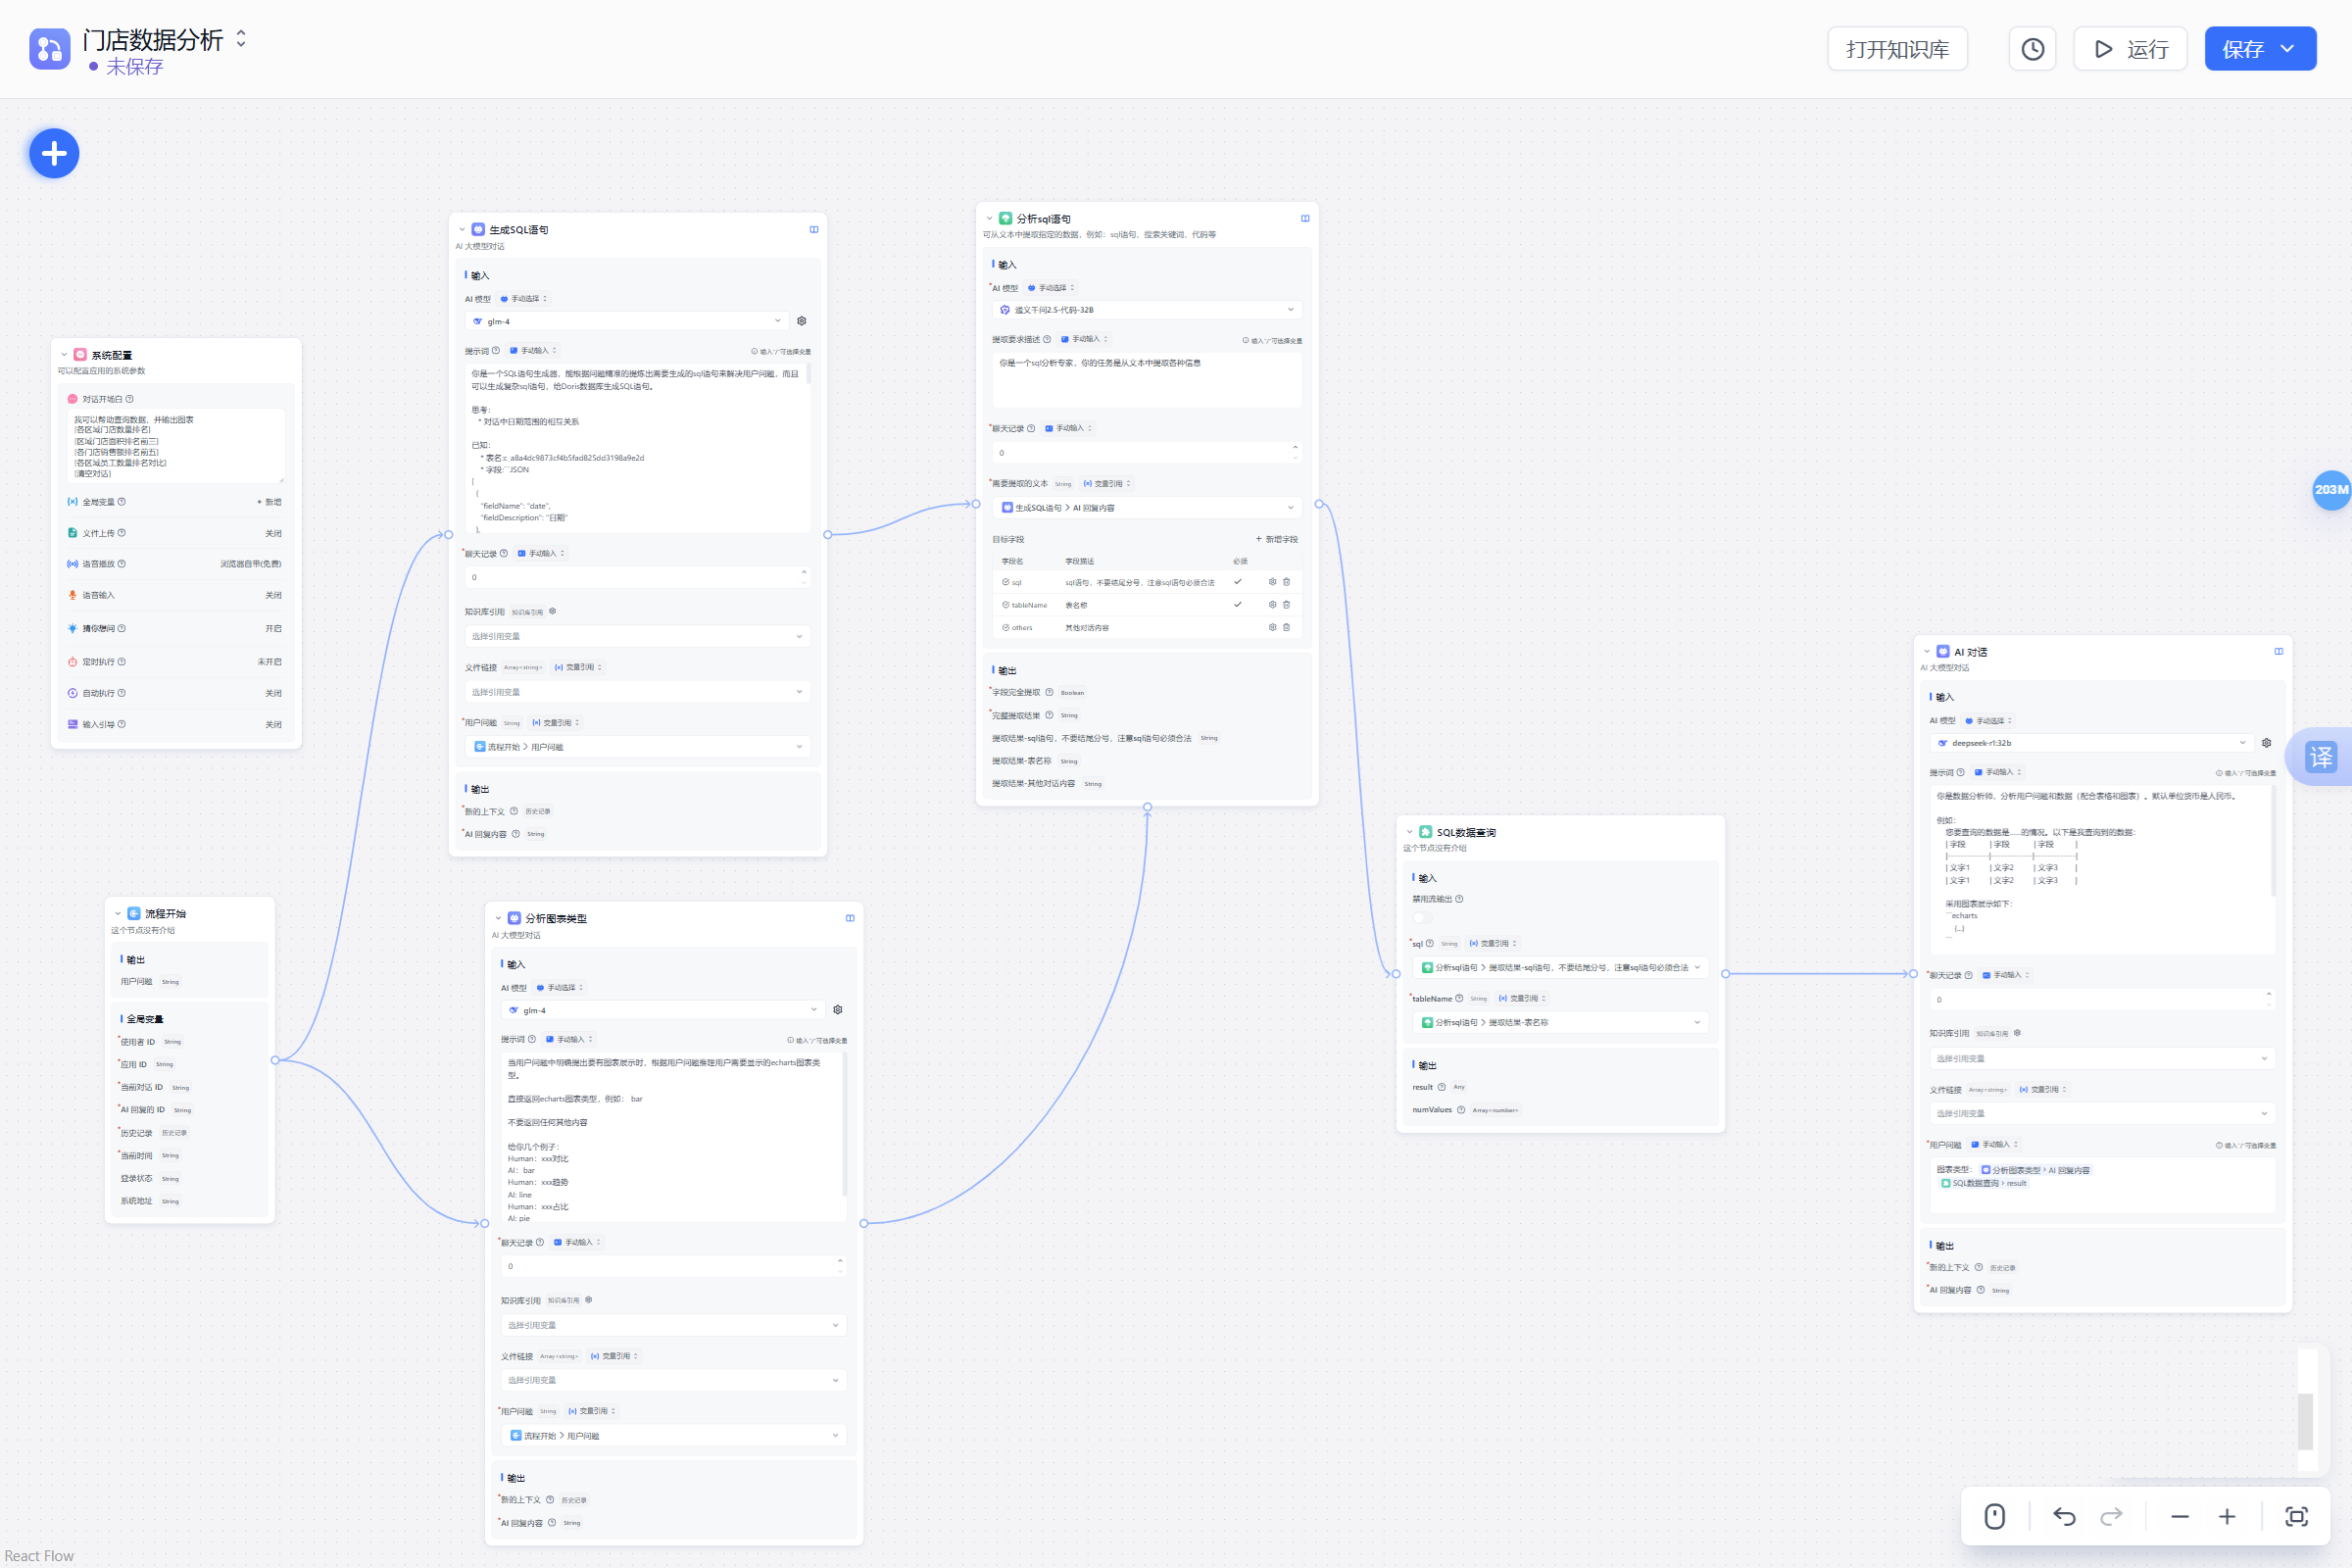Toggle 输入引导 status 关闭

(273, 725)
